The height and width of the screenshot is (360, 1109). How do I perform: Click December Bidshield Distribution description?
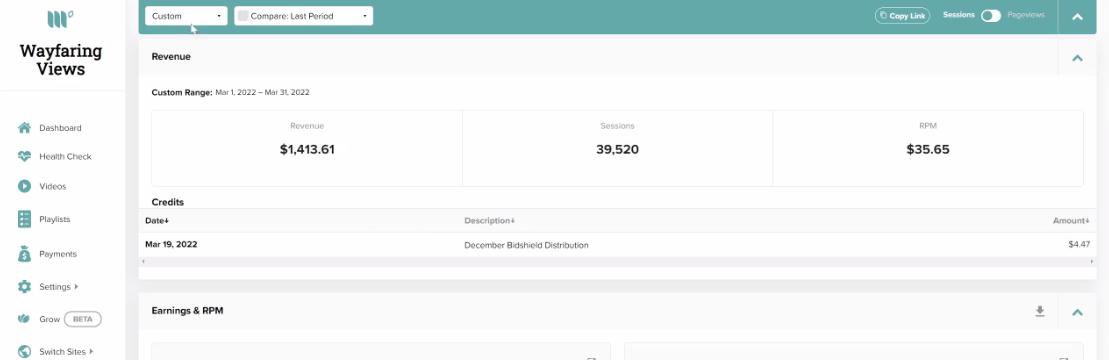526,245
